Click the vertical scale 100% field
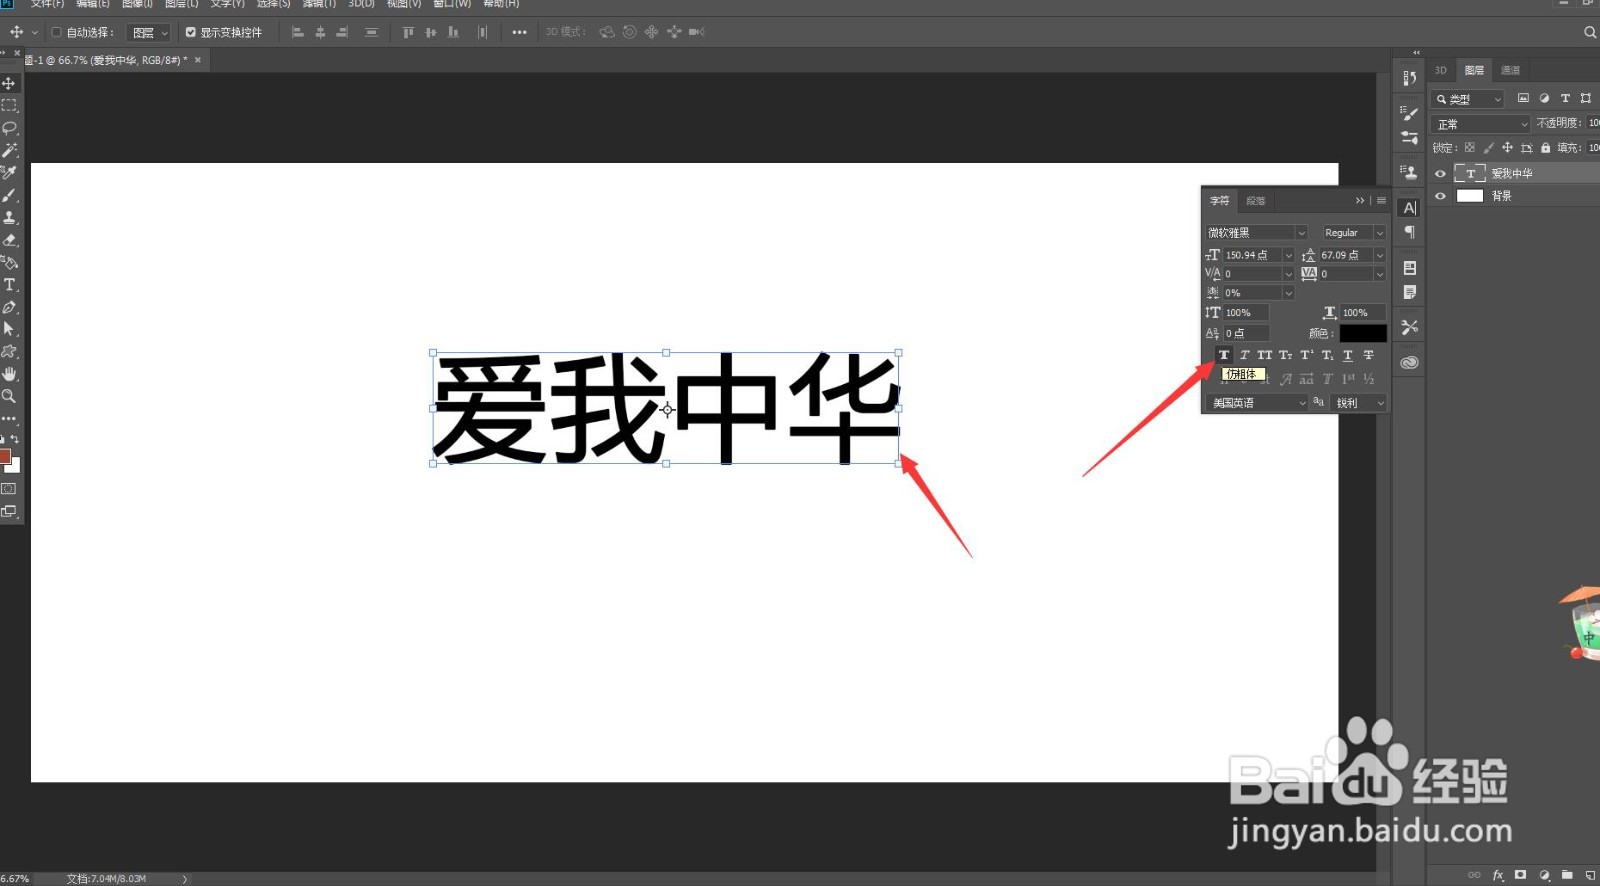This screenshot has height=886, width=1600. [x=1246, y=313]
